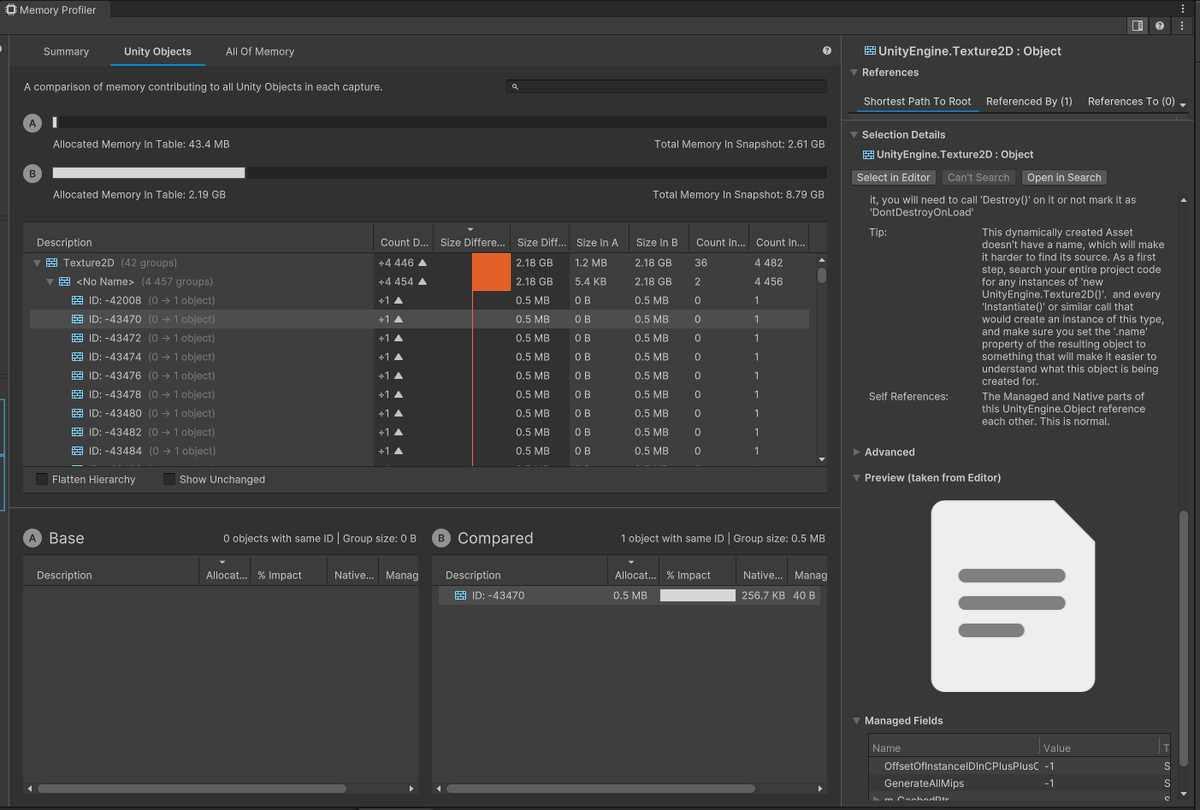Screen dimensions: 1200x810
Task: Click the orange size difference bar for Texture2D
Action: click(491, 263)
